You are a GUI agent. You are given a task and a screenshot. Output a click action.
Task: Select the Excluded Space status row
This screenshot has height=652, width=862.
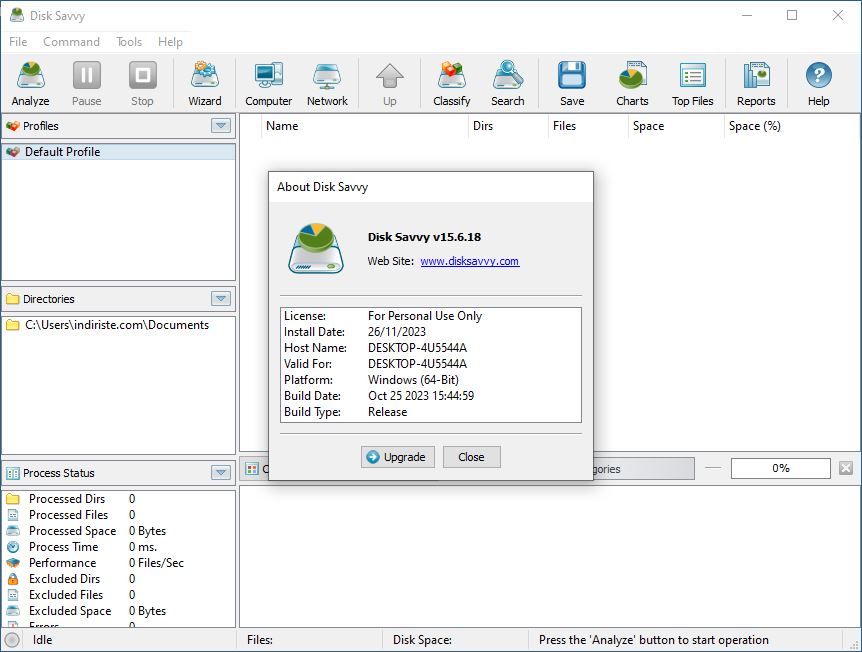[119, 610]
